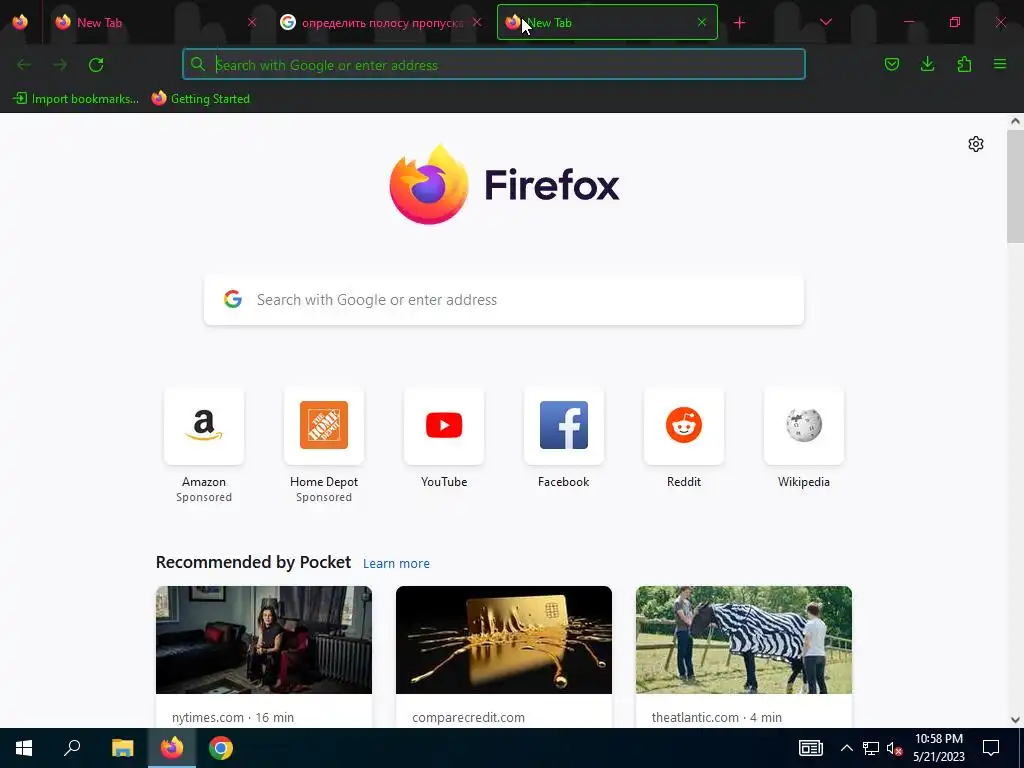Open Getting Started bookmark
Screen dimensions: 1024x768
coord(200,99)
